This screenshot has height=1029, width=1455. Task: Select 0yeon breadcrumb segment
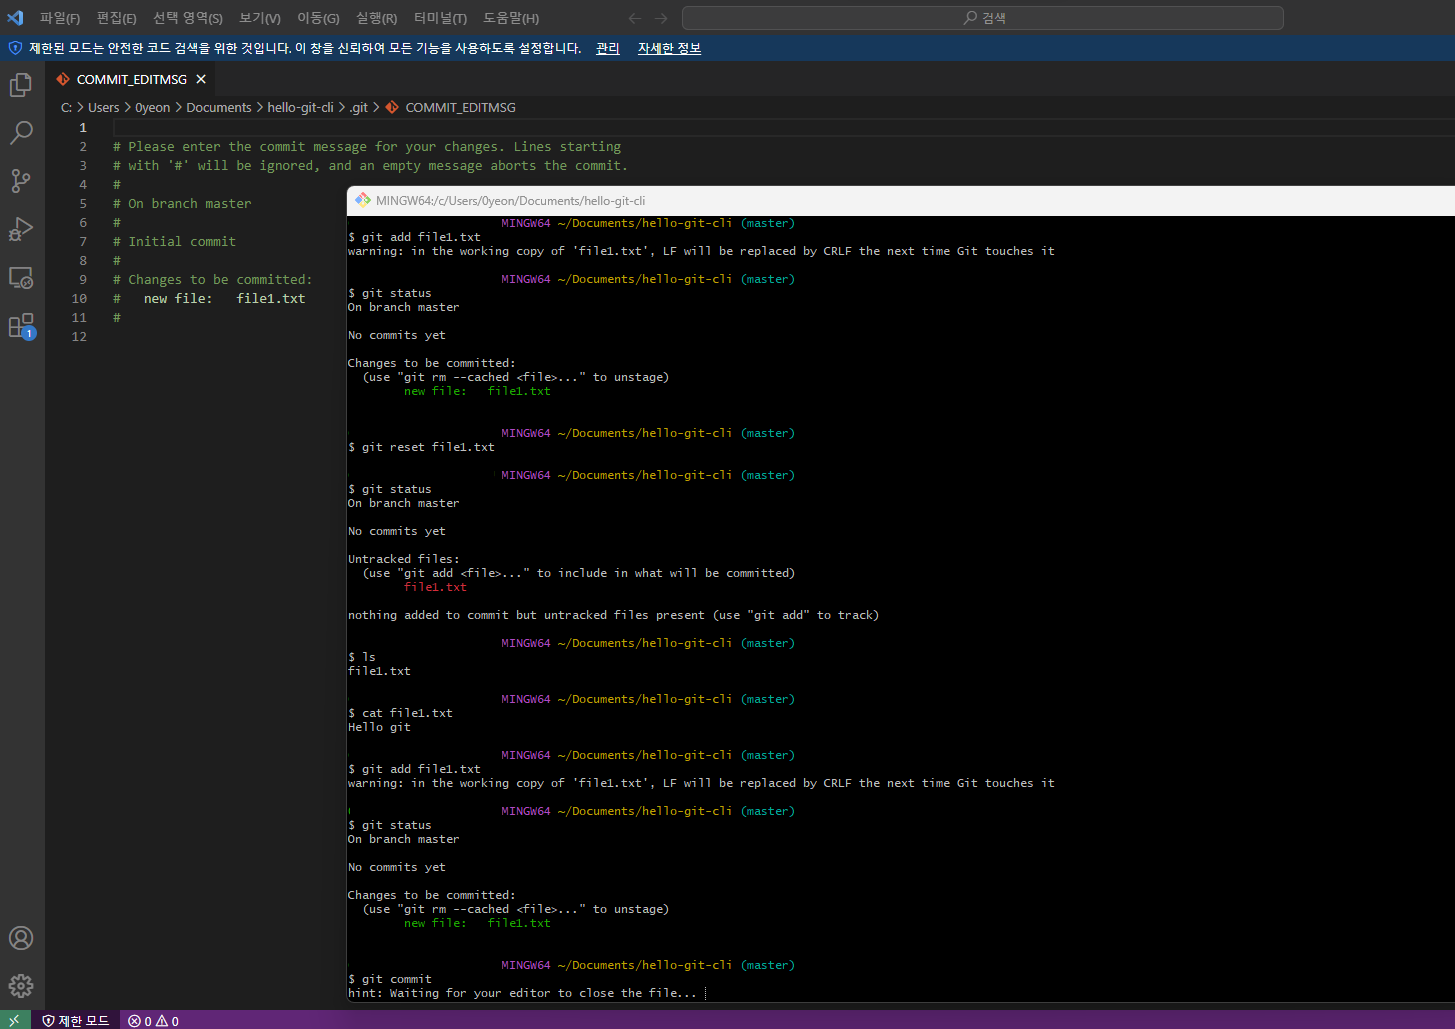click(153, 107)
